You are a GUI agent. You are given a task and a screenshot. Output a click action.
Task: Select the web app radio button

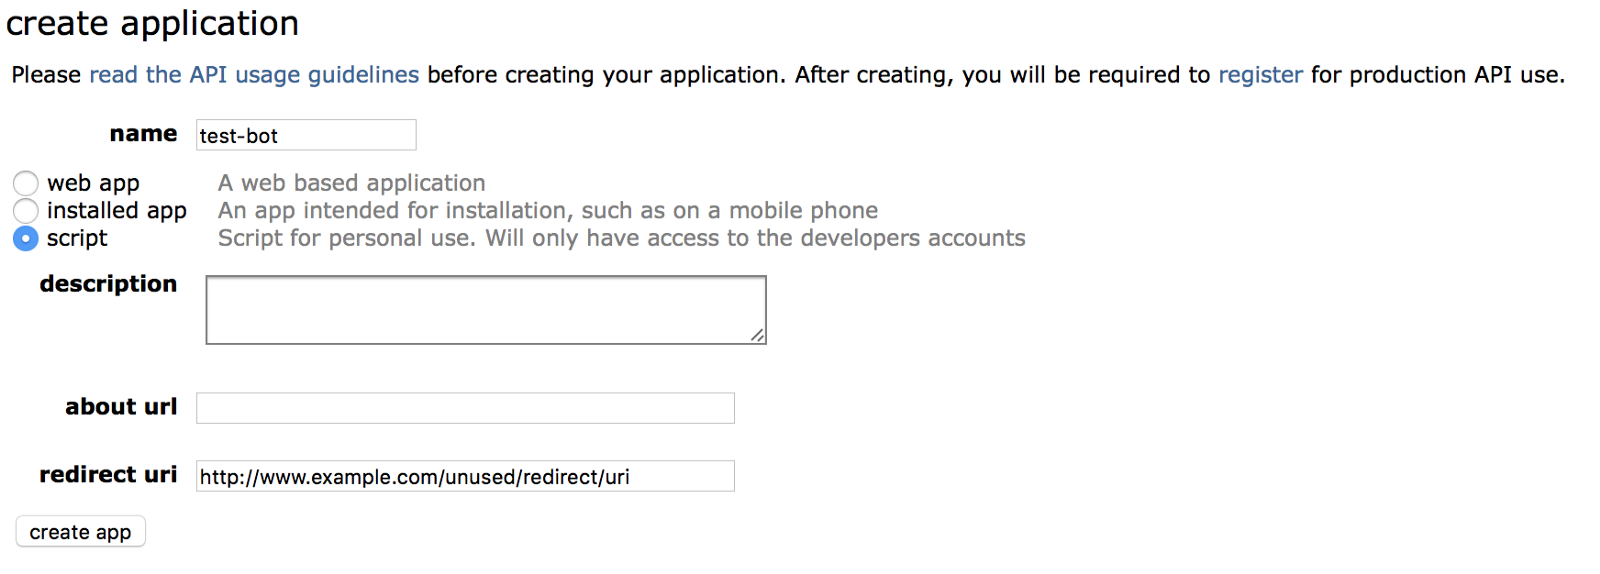point(26,183)
